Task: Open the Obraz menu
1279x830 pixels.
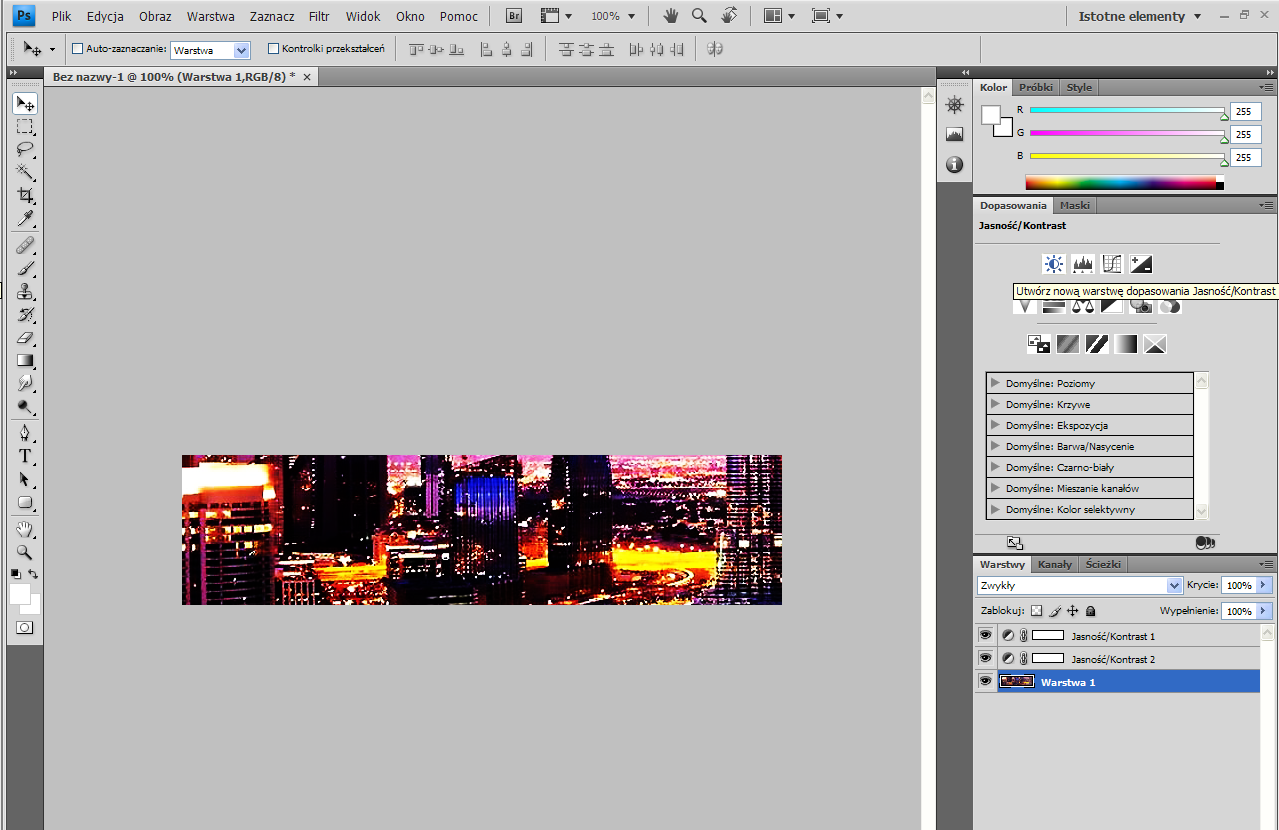Action: pos(155,17)
